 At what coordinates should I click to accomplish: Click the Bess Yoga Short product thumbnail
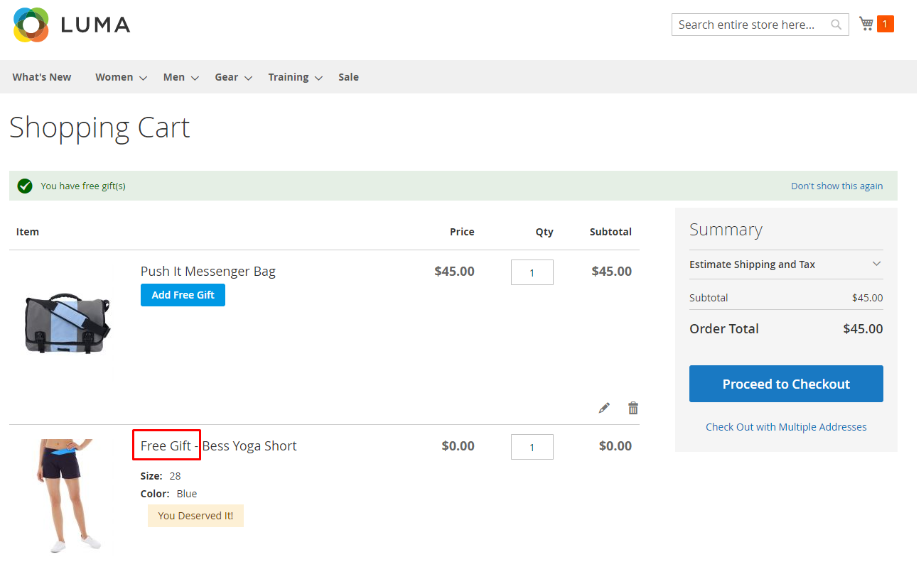click(67, 494)
